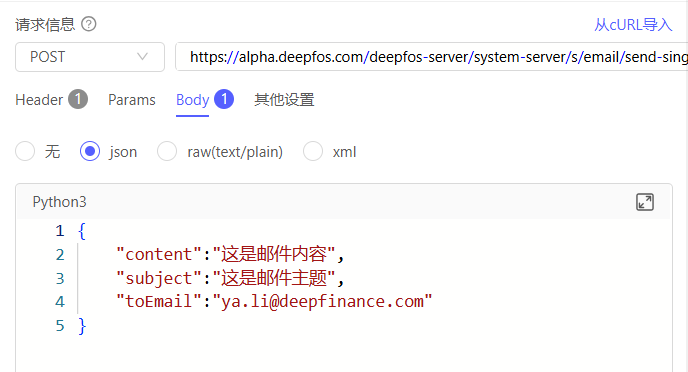The height and width of the screenshot is (372, 688).
Task: Switch to the Header tab
Action: coord(39,100)
